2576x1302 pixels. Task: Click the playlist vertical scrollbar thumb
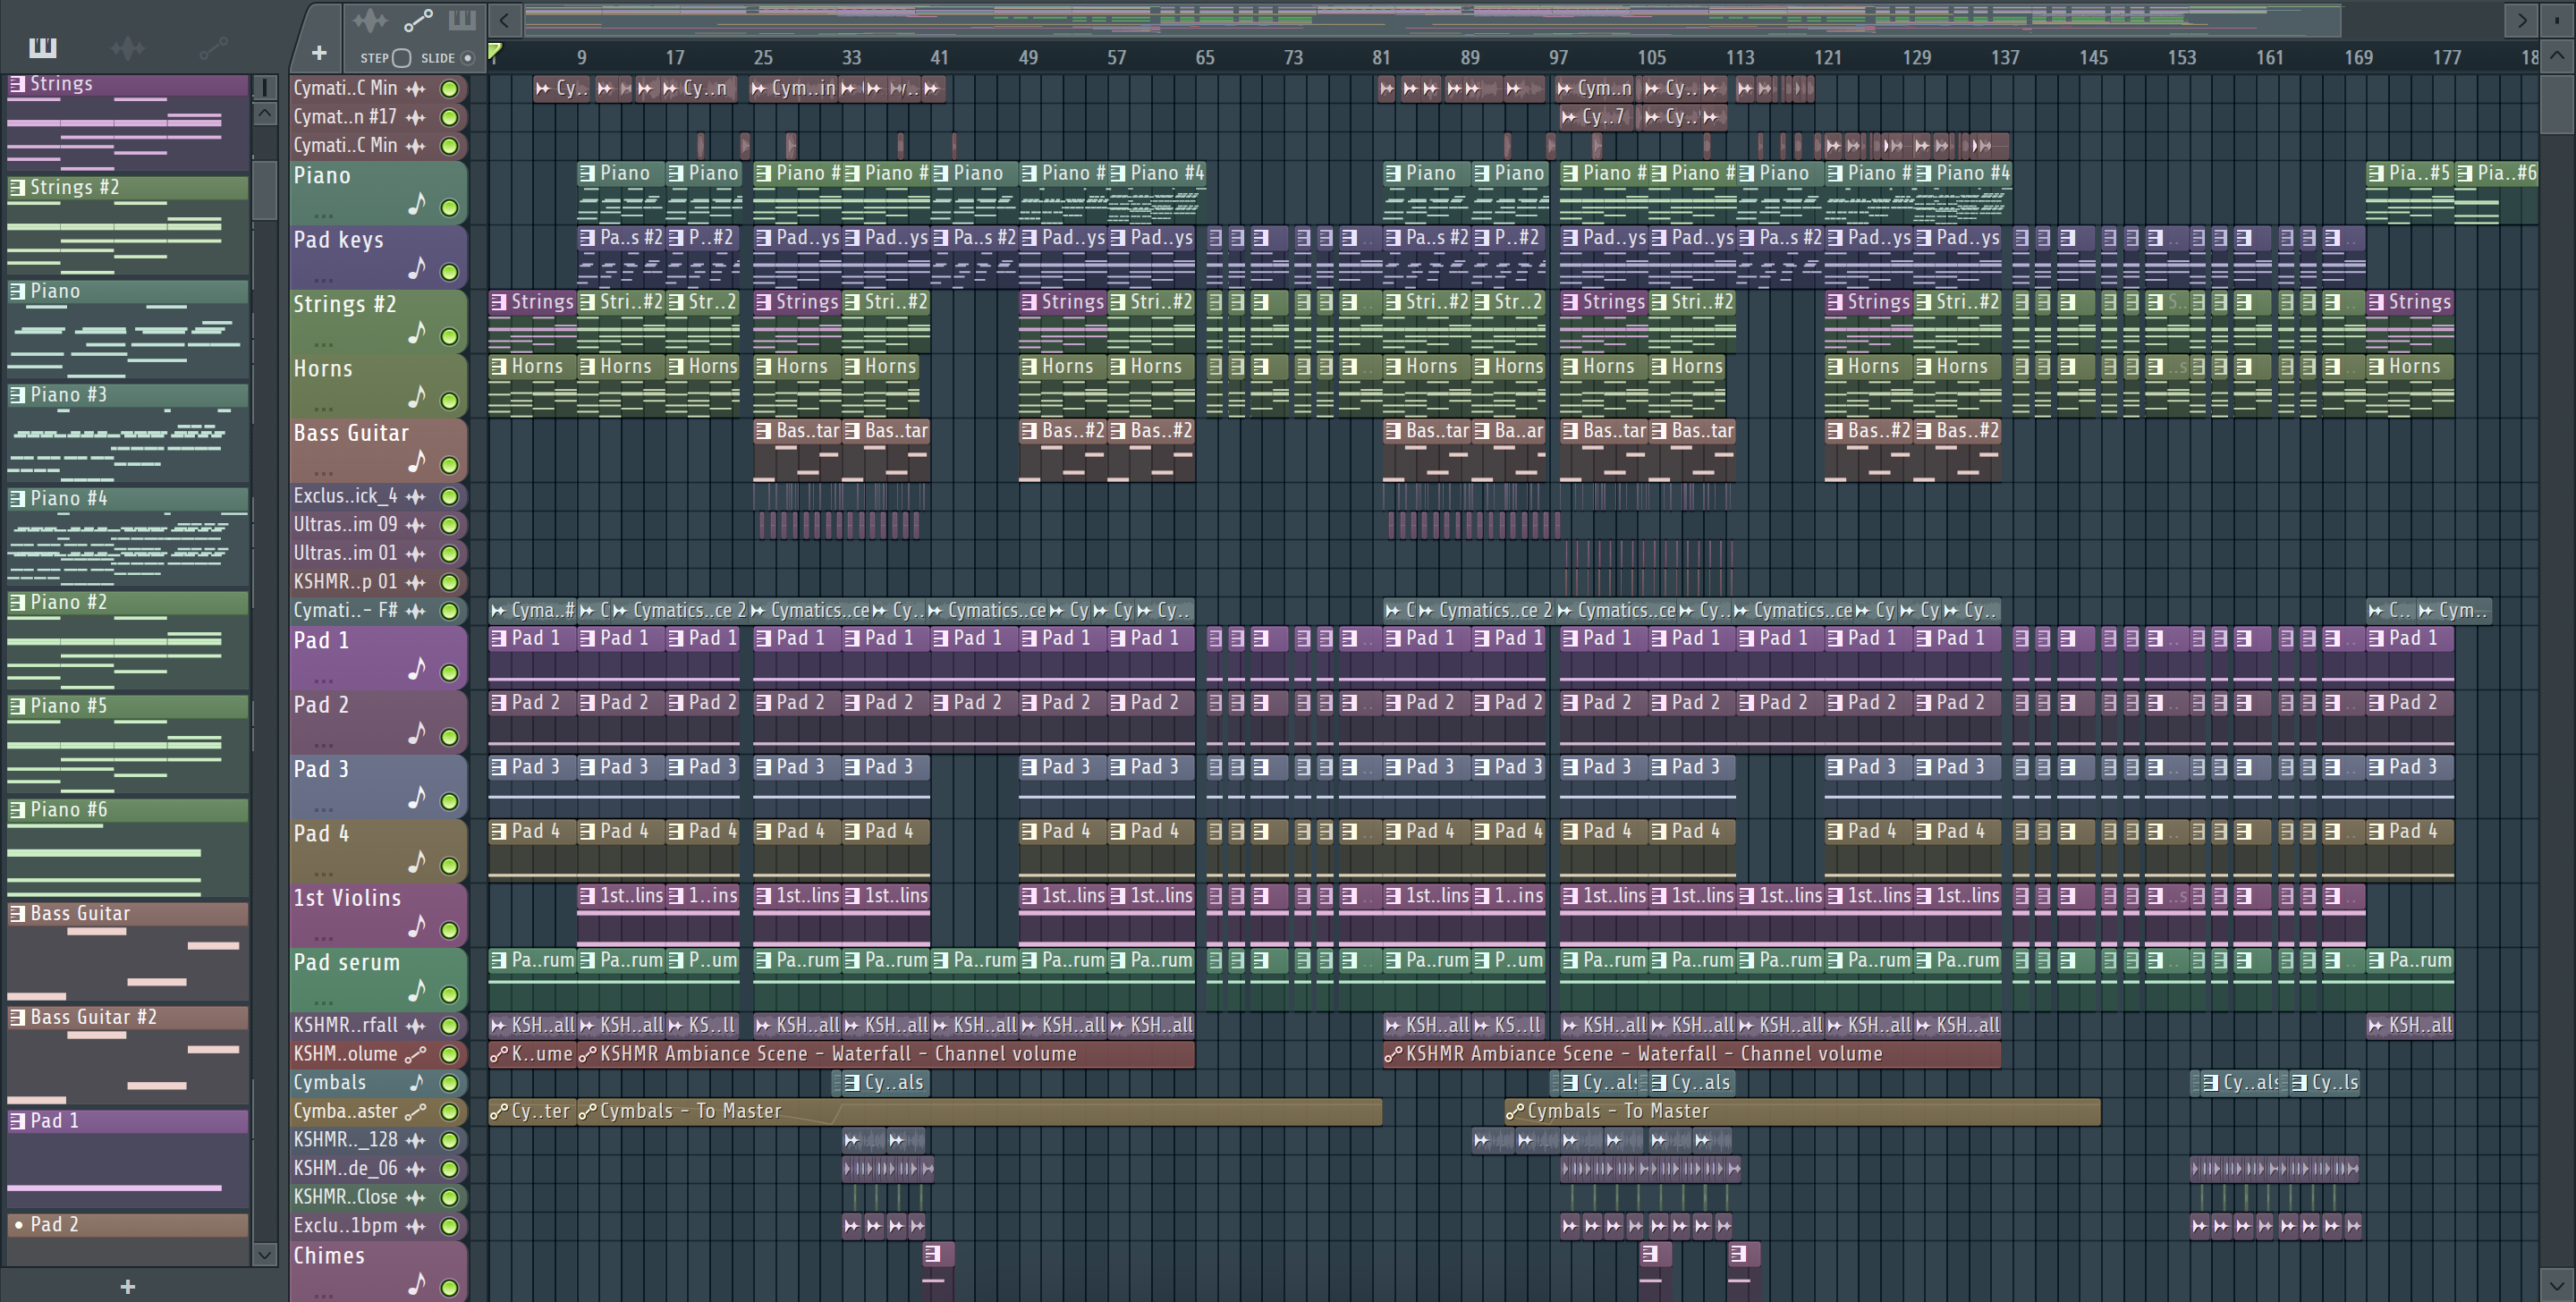[x=2556, y=103]
